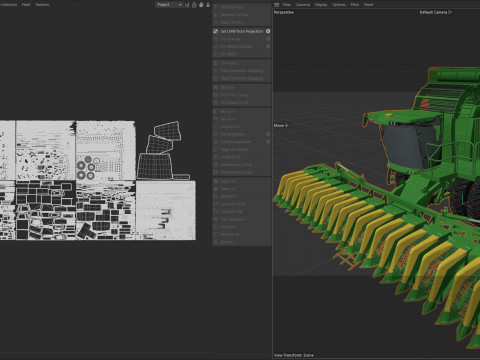480x360 pixels.
Task: Open the viewport Options menu
Action: tap(339, 5)
